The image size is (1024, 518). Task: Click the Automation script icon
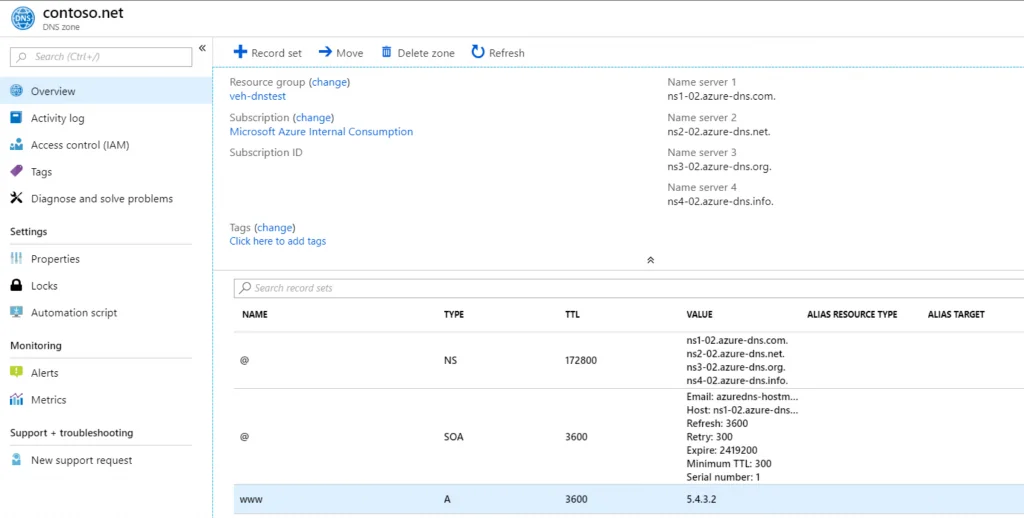point(16,312)
